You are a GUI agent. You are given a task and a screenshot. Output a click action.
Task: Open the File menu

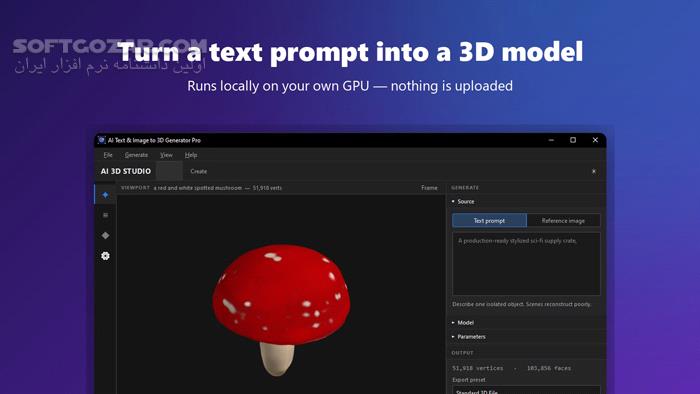tap(108, 155)
